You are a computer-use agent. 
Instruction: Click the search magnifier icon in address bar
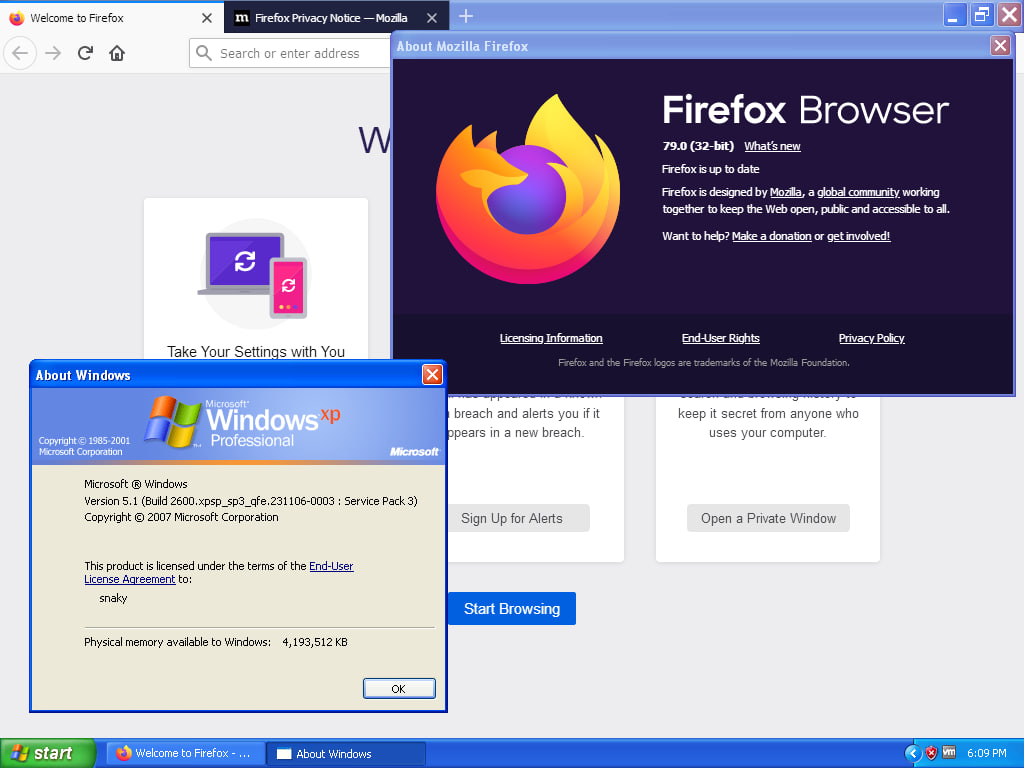coord(204,53)
